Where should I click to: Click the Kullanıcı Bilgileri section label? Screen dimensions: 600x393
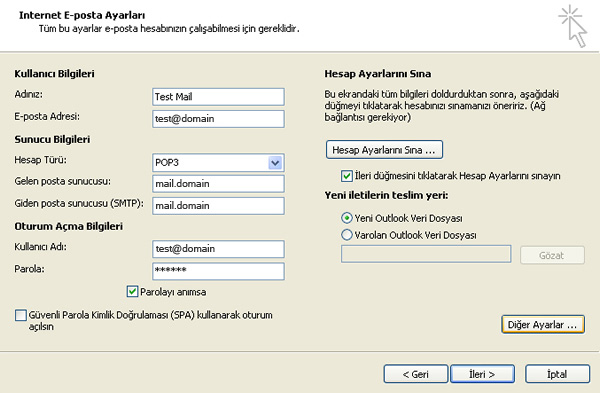coord(54,74)
